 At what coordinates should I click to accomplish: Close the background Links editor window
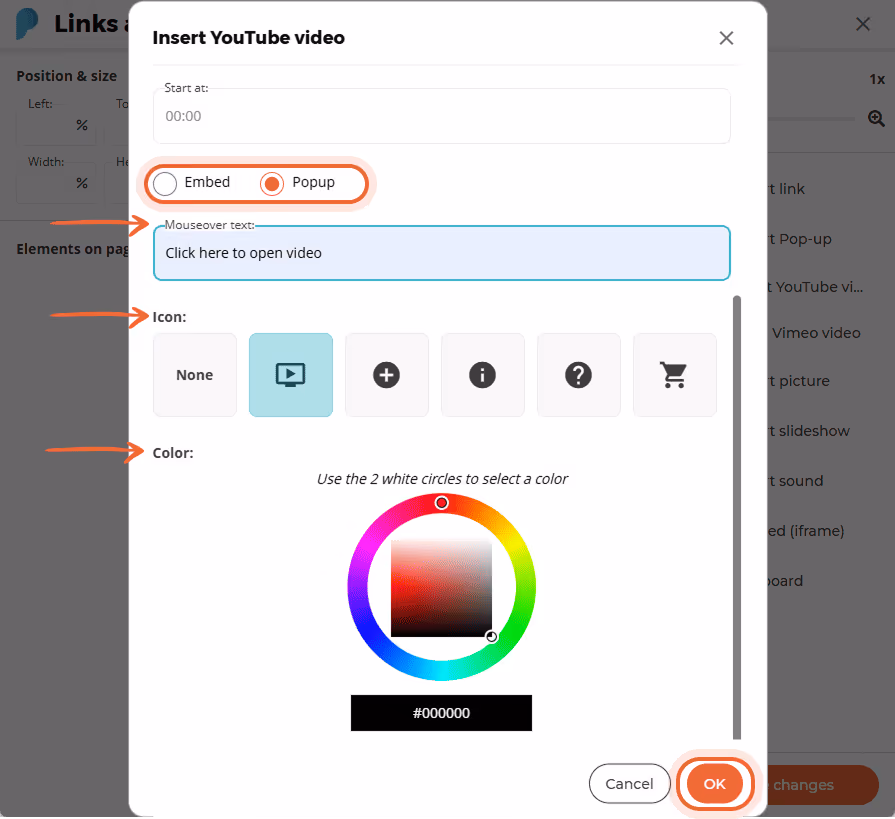[x=863, y=24]
